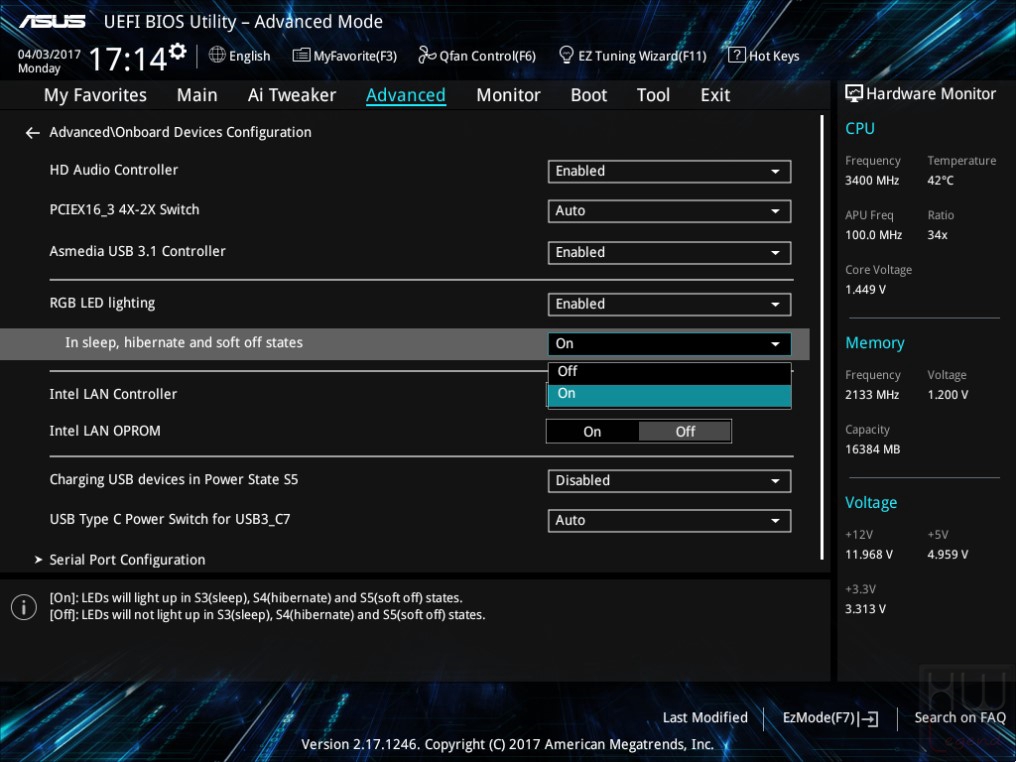Click the back arrow beside Onboard Devices Configuration
The image size is (1016, 762).
[x=32, y=133]
